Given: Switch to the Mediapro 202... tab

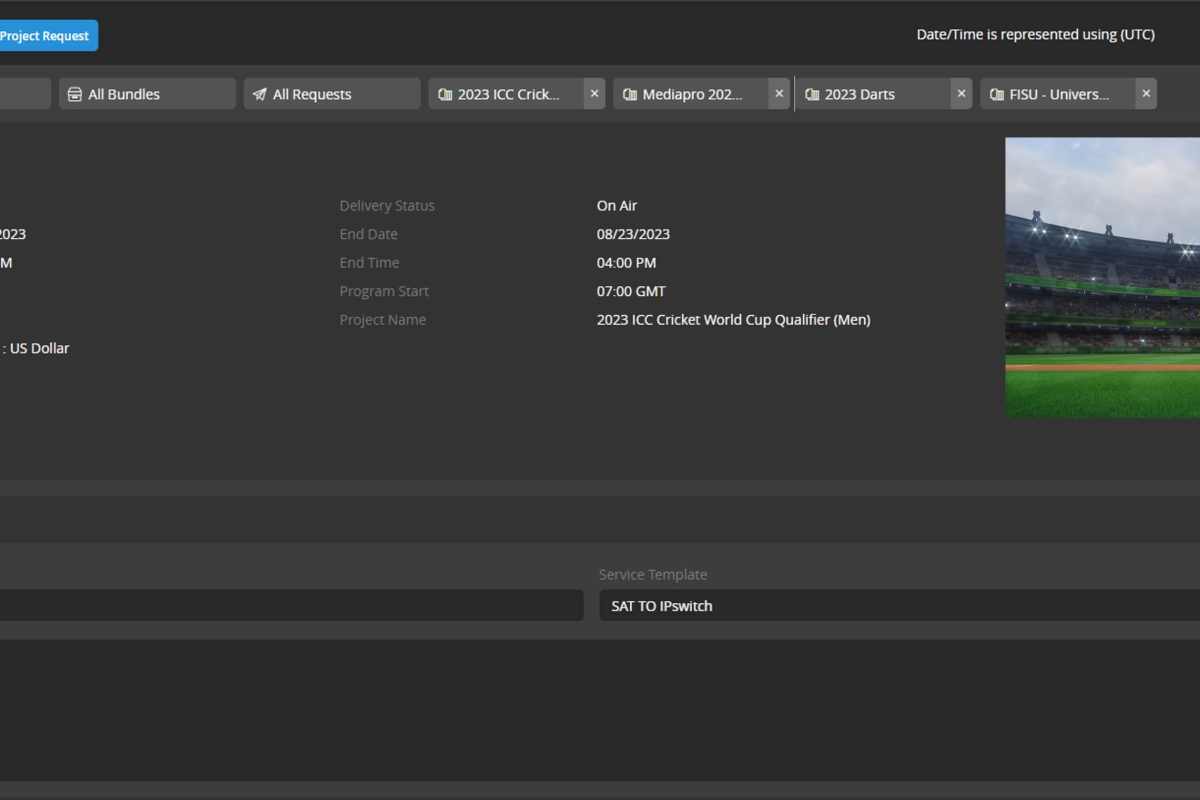Looking at the screenshot, I should tap(692, 94).
